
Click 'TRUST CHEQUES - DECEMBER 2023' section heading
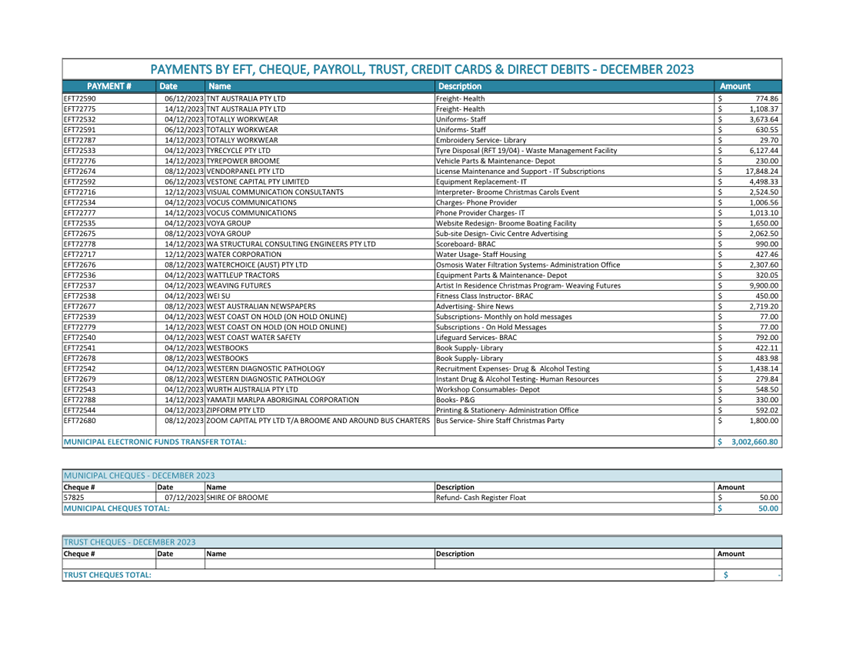(x=129, y=542)
